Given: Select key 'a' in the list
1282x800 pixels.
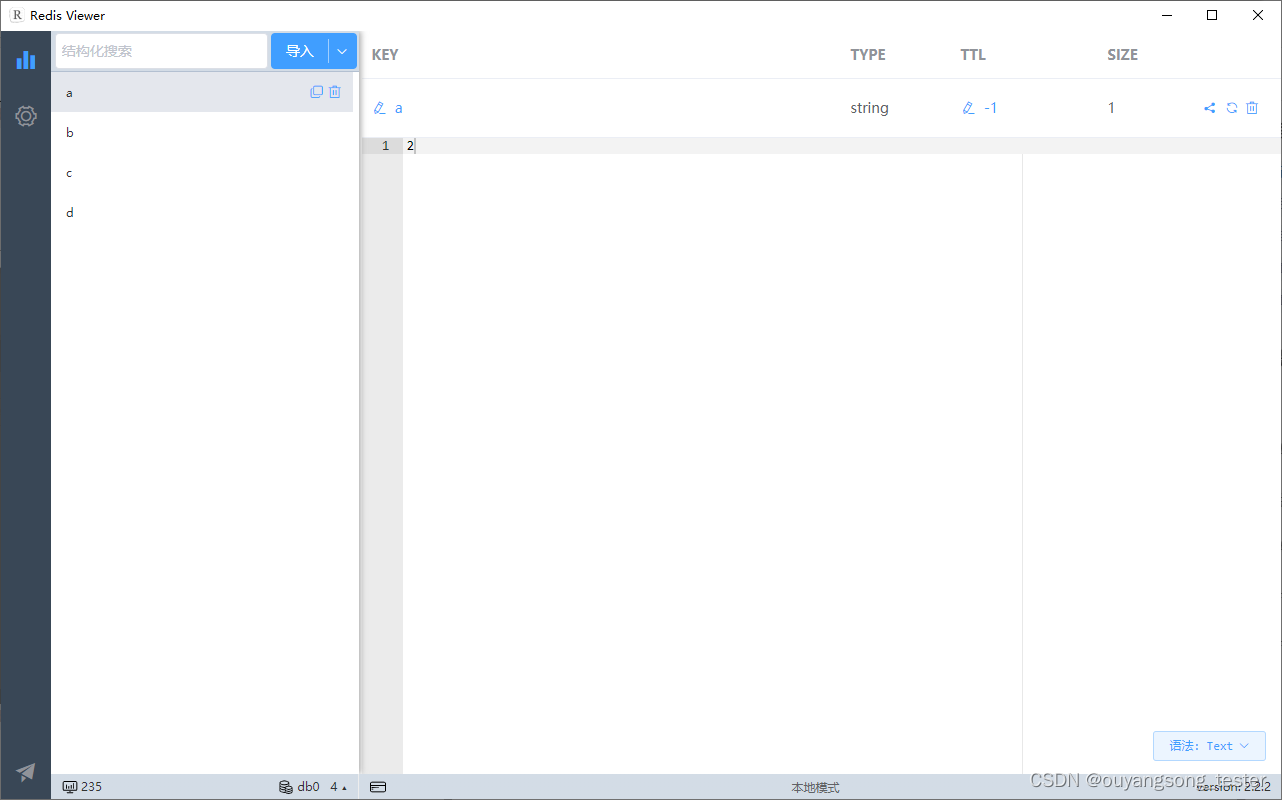Looking at the screenshot, I should (x=202, y=92).
